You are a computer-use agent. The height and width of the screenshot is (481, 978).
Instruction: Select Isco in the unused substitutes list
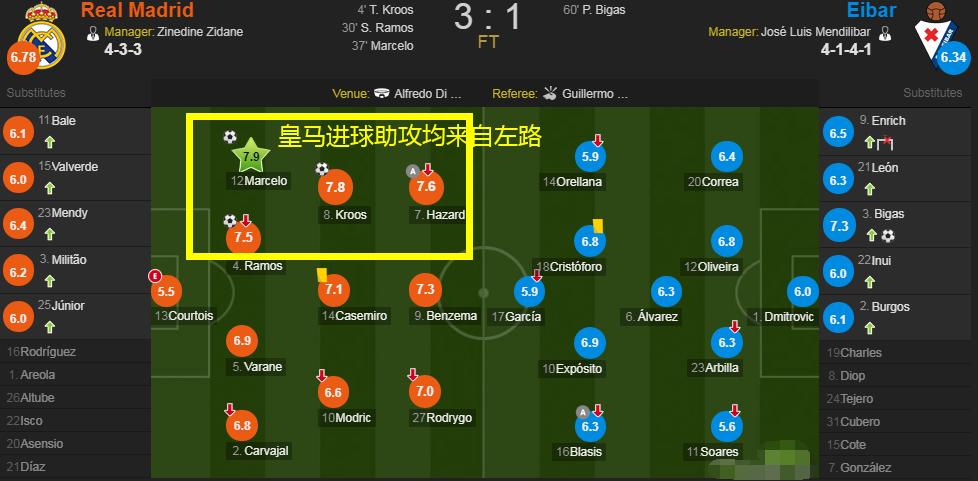(x=32, y=421)
